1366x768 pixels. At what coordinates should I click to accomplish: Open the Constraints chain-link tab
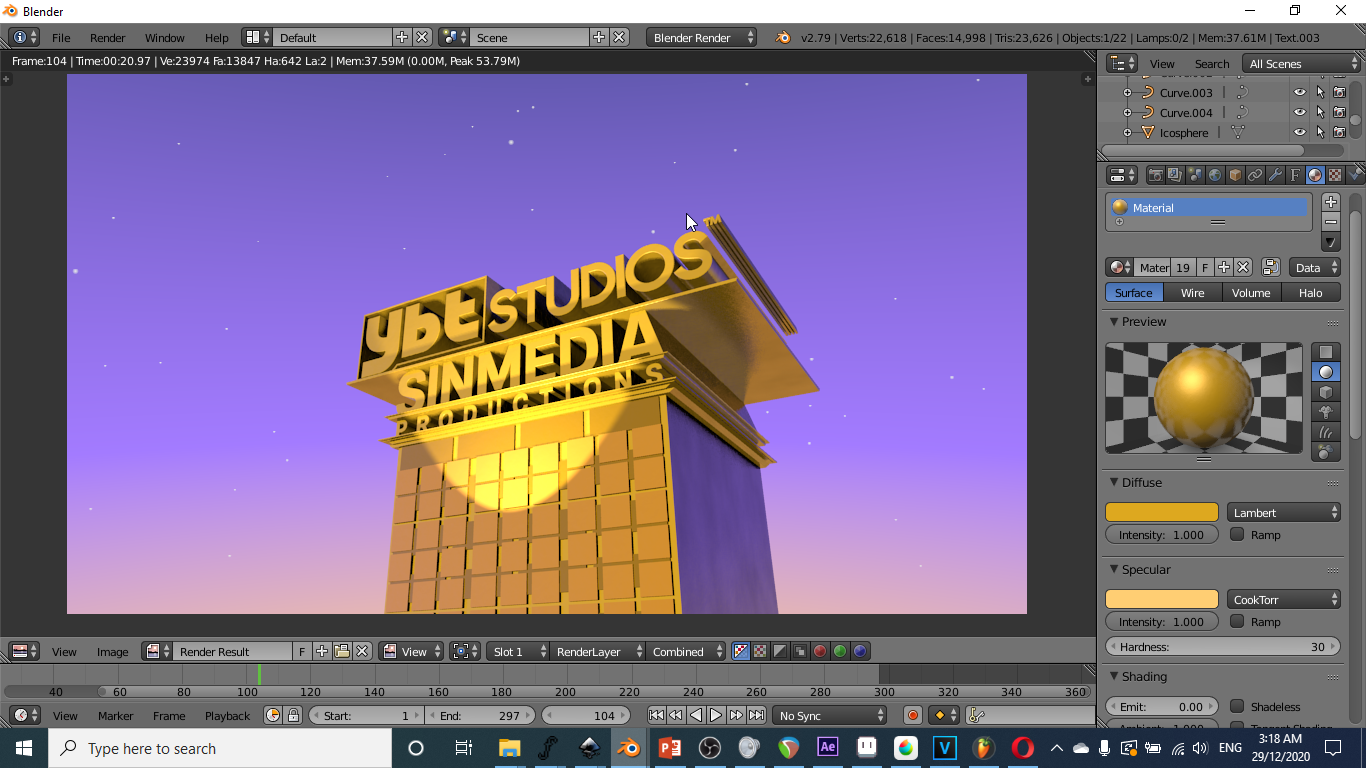click(1255, 175)
